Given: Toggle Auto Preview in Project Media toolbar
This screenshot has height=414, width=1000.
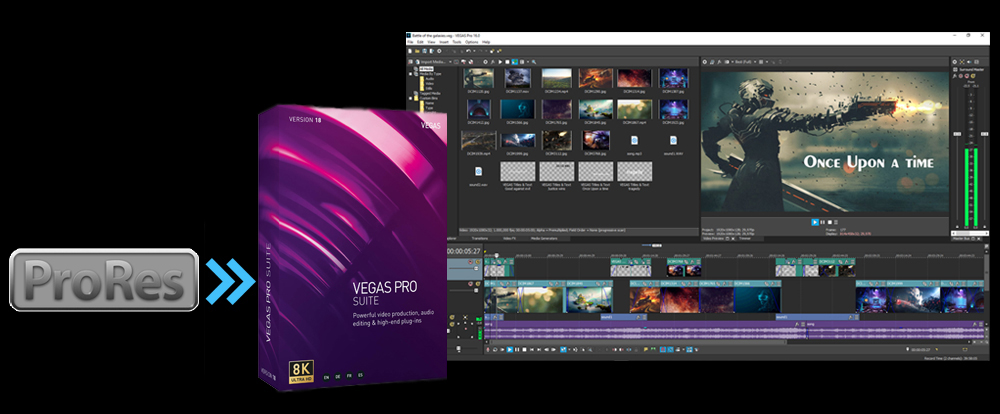Looking at the screenshot, I should pos(515,62).
